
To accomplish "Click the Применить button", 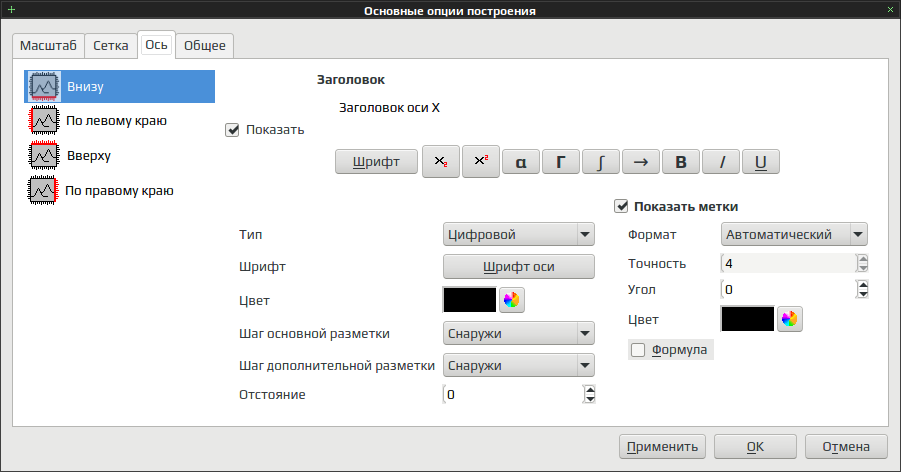I will (662, 447).
